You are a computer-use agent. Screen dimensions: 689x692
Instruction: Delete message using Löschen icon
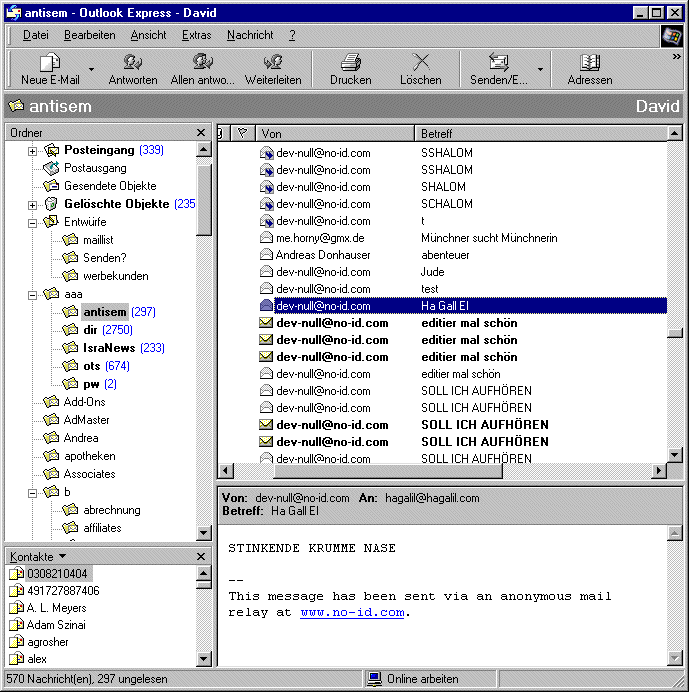(420, 63)
